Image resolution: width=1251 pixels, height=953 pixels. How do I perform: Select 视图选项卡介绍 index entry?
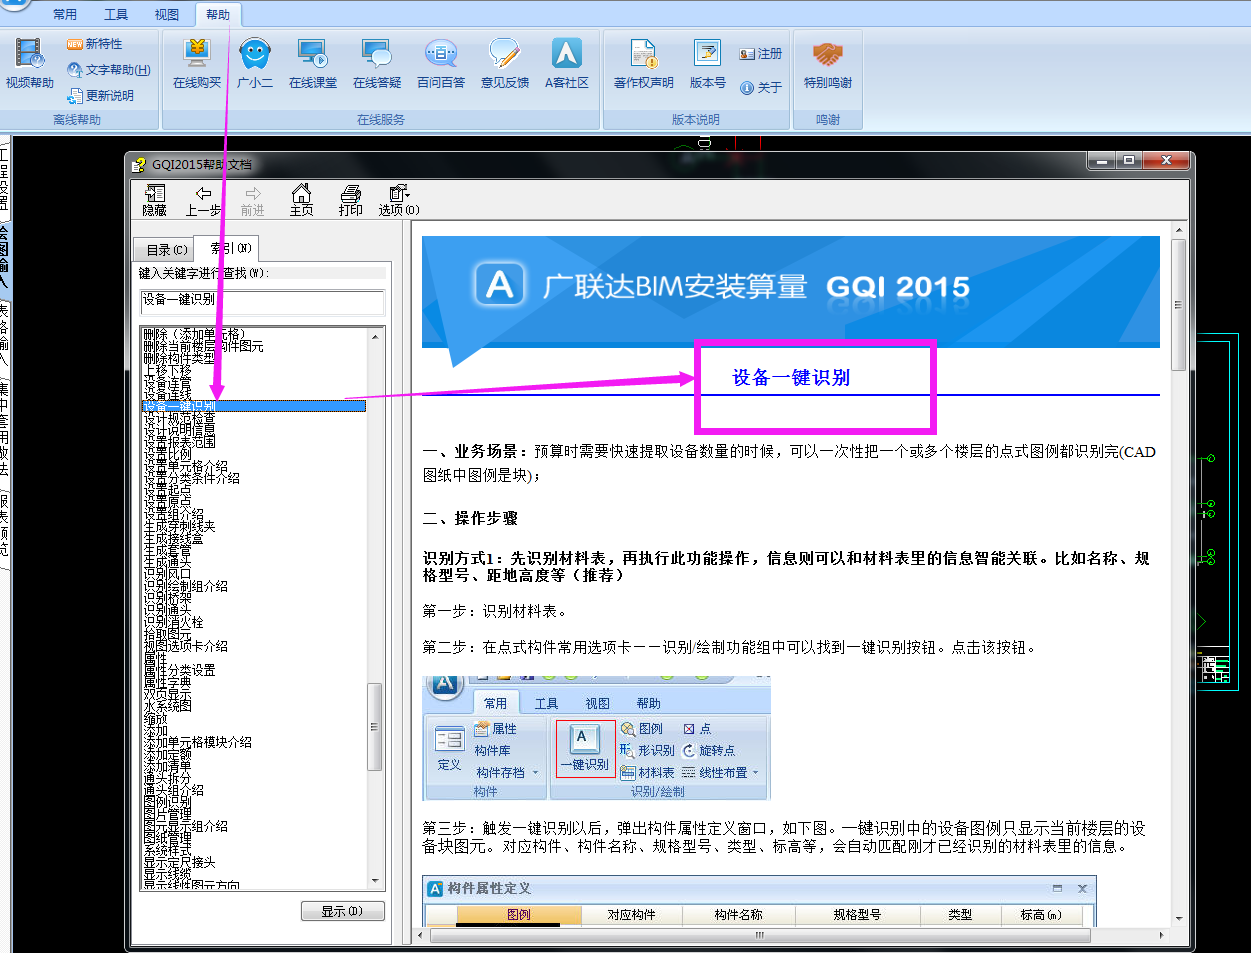(x=185, y=646)
